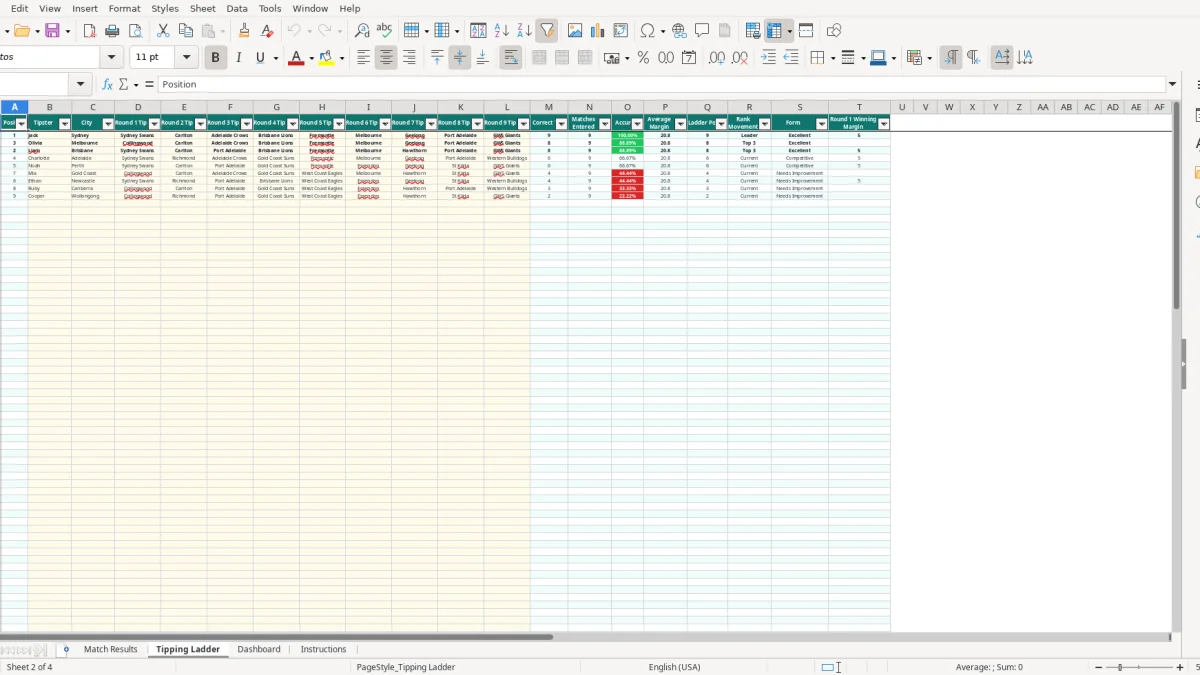Switch to the Dashboard sheet tab

[x=259, y=650]
